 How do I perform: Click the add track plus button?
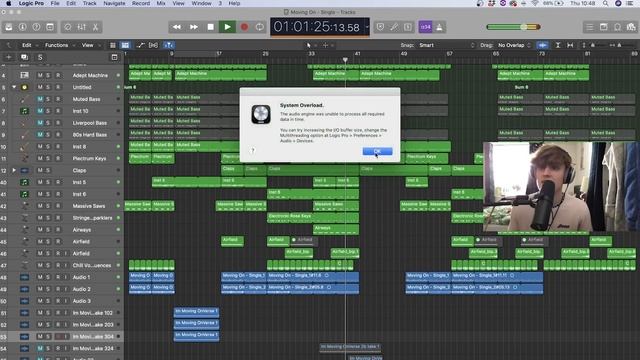click(9, 57)
